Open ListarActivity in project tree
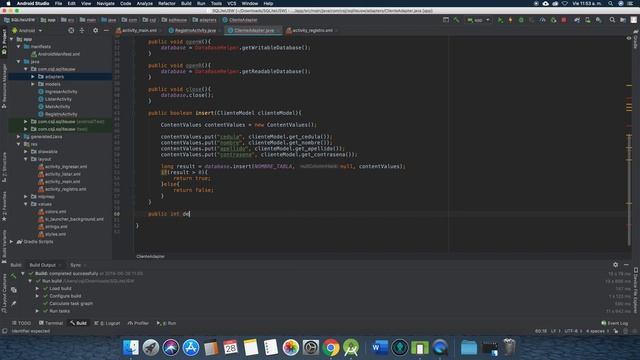 click(58, 99)
